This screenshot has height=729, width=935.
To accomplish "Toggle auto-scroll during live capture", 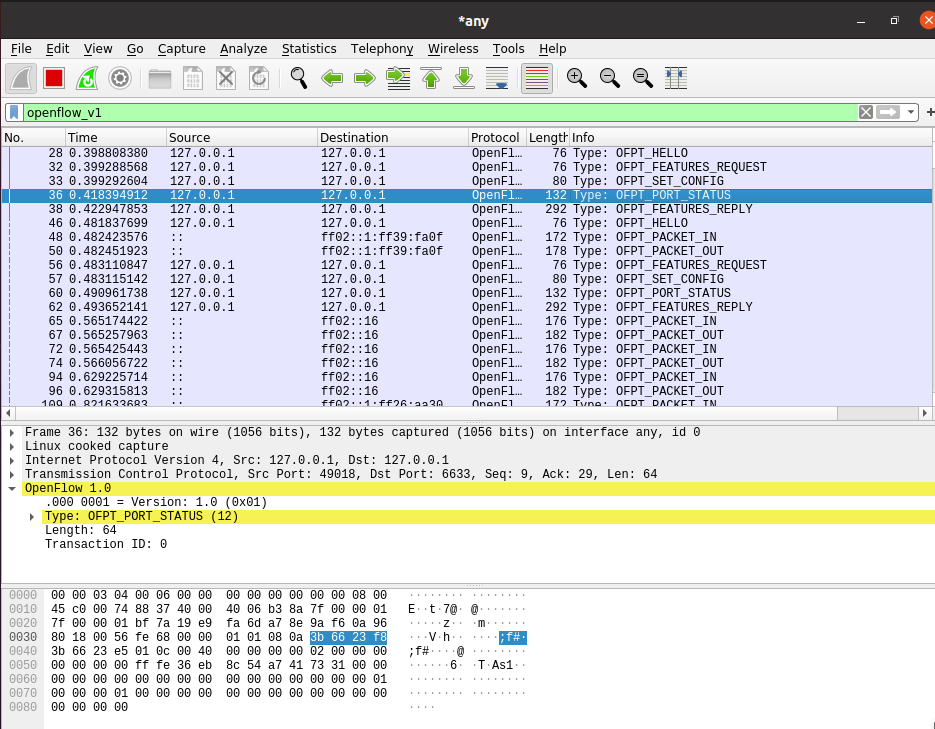I will coord(496,78).
